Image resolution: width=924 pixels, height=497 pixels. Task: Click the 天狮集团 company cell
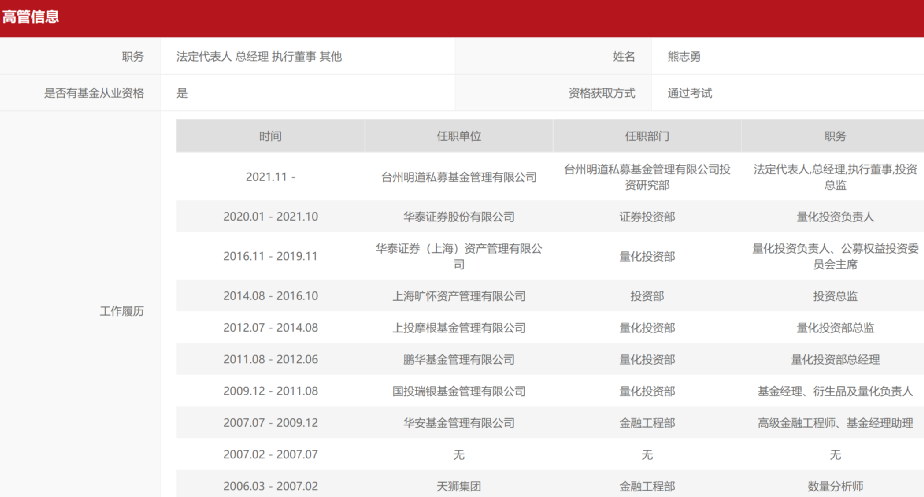click(x=459, y=486)
